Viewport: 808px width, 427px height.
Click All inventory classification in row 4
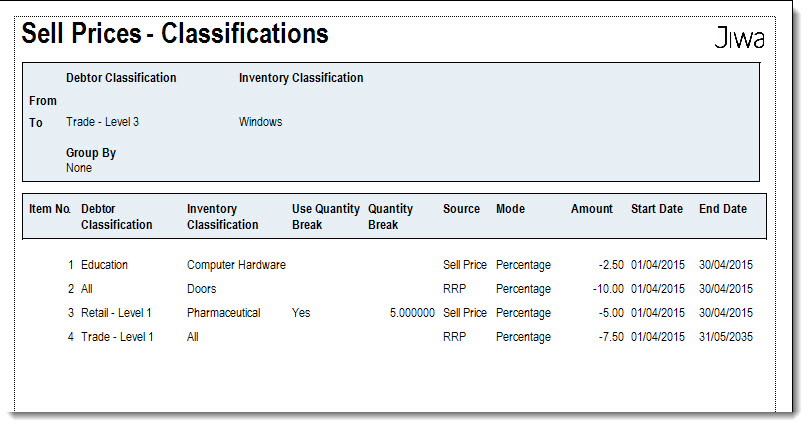tap(193, 337)
